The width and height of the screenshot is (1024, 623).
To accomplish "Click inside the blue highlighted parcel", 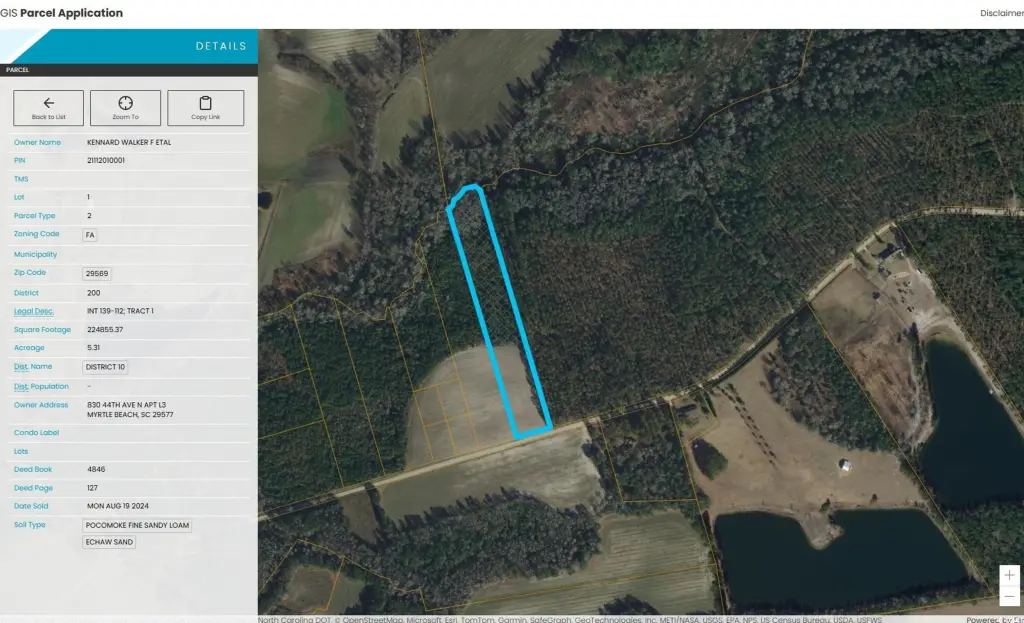I will pos(500,307).
